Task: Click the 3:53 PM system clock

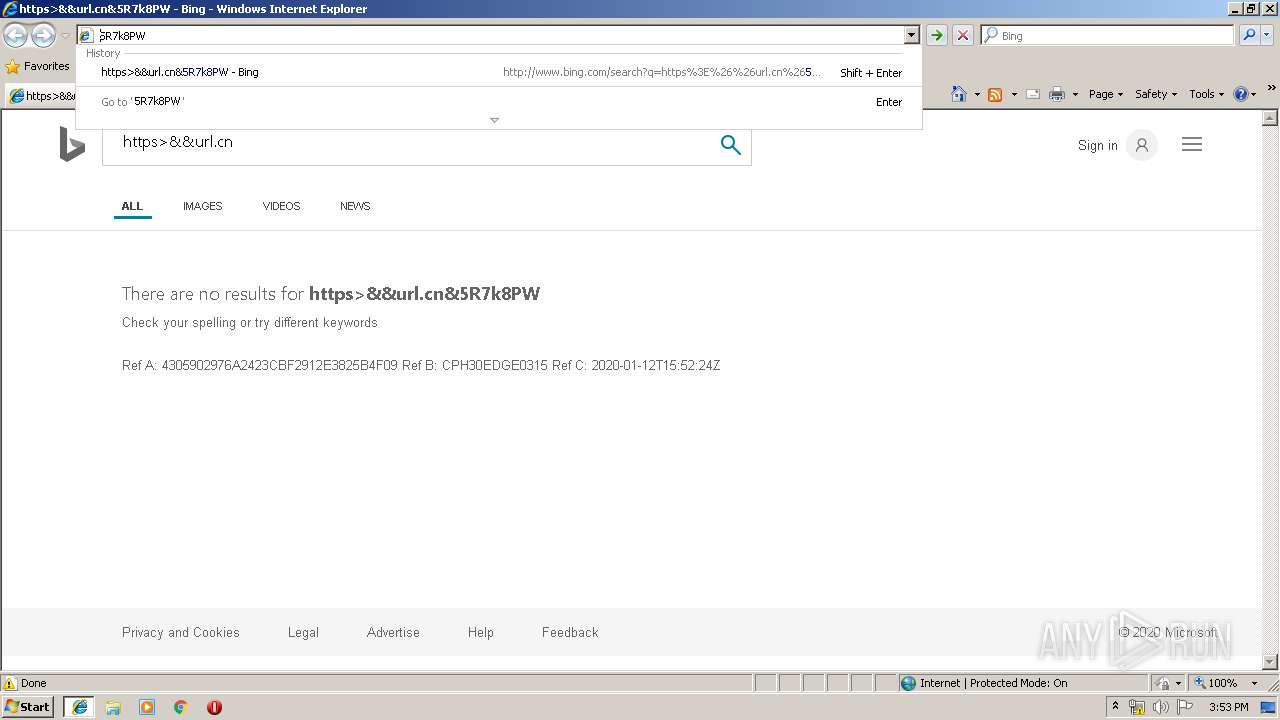Action: click(x=1228, y=707)
